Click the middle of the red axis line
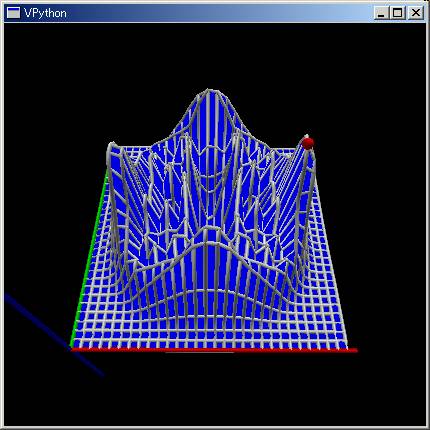Image resolution: width=430 pixels, height=430 pixels. click(x=214, y=350)
